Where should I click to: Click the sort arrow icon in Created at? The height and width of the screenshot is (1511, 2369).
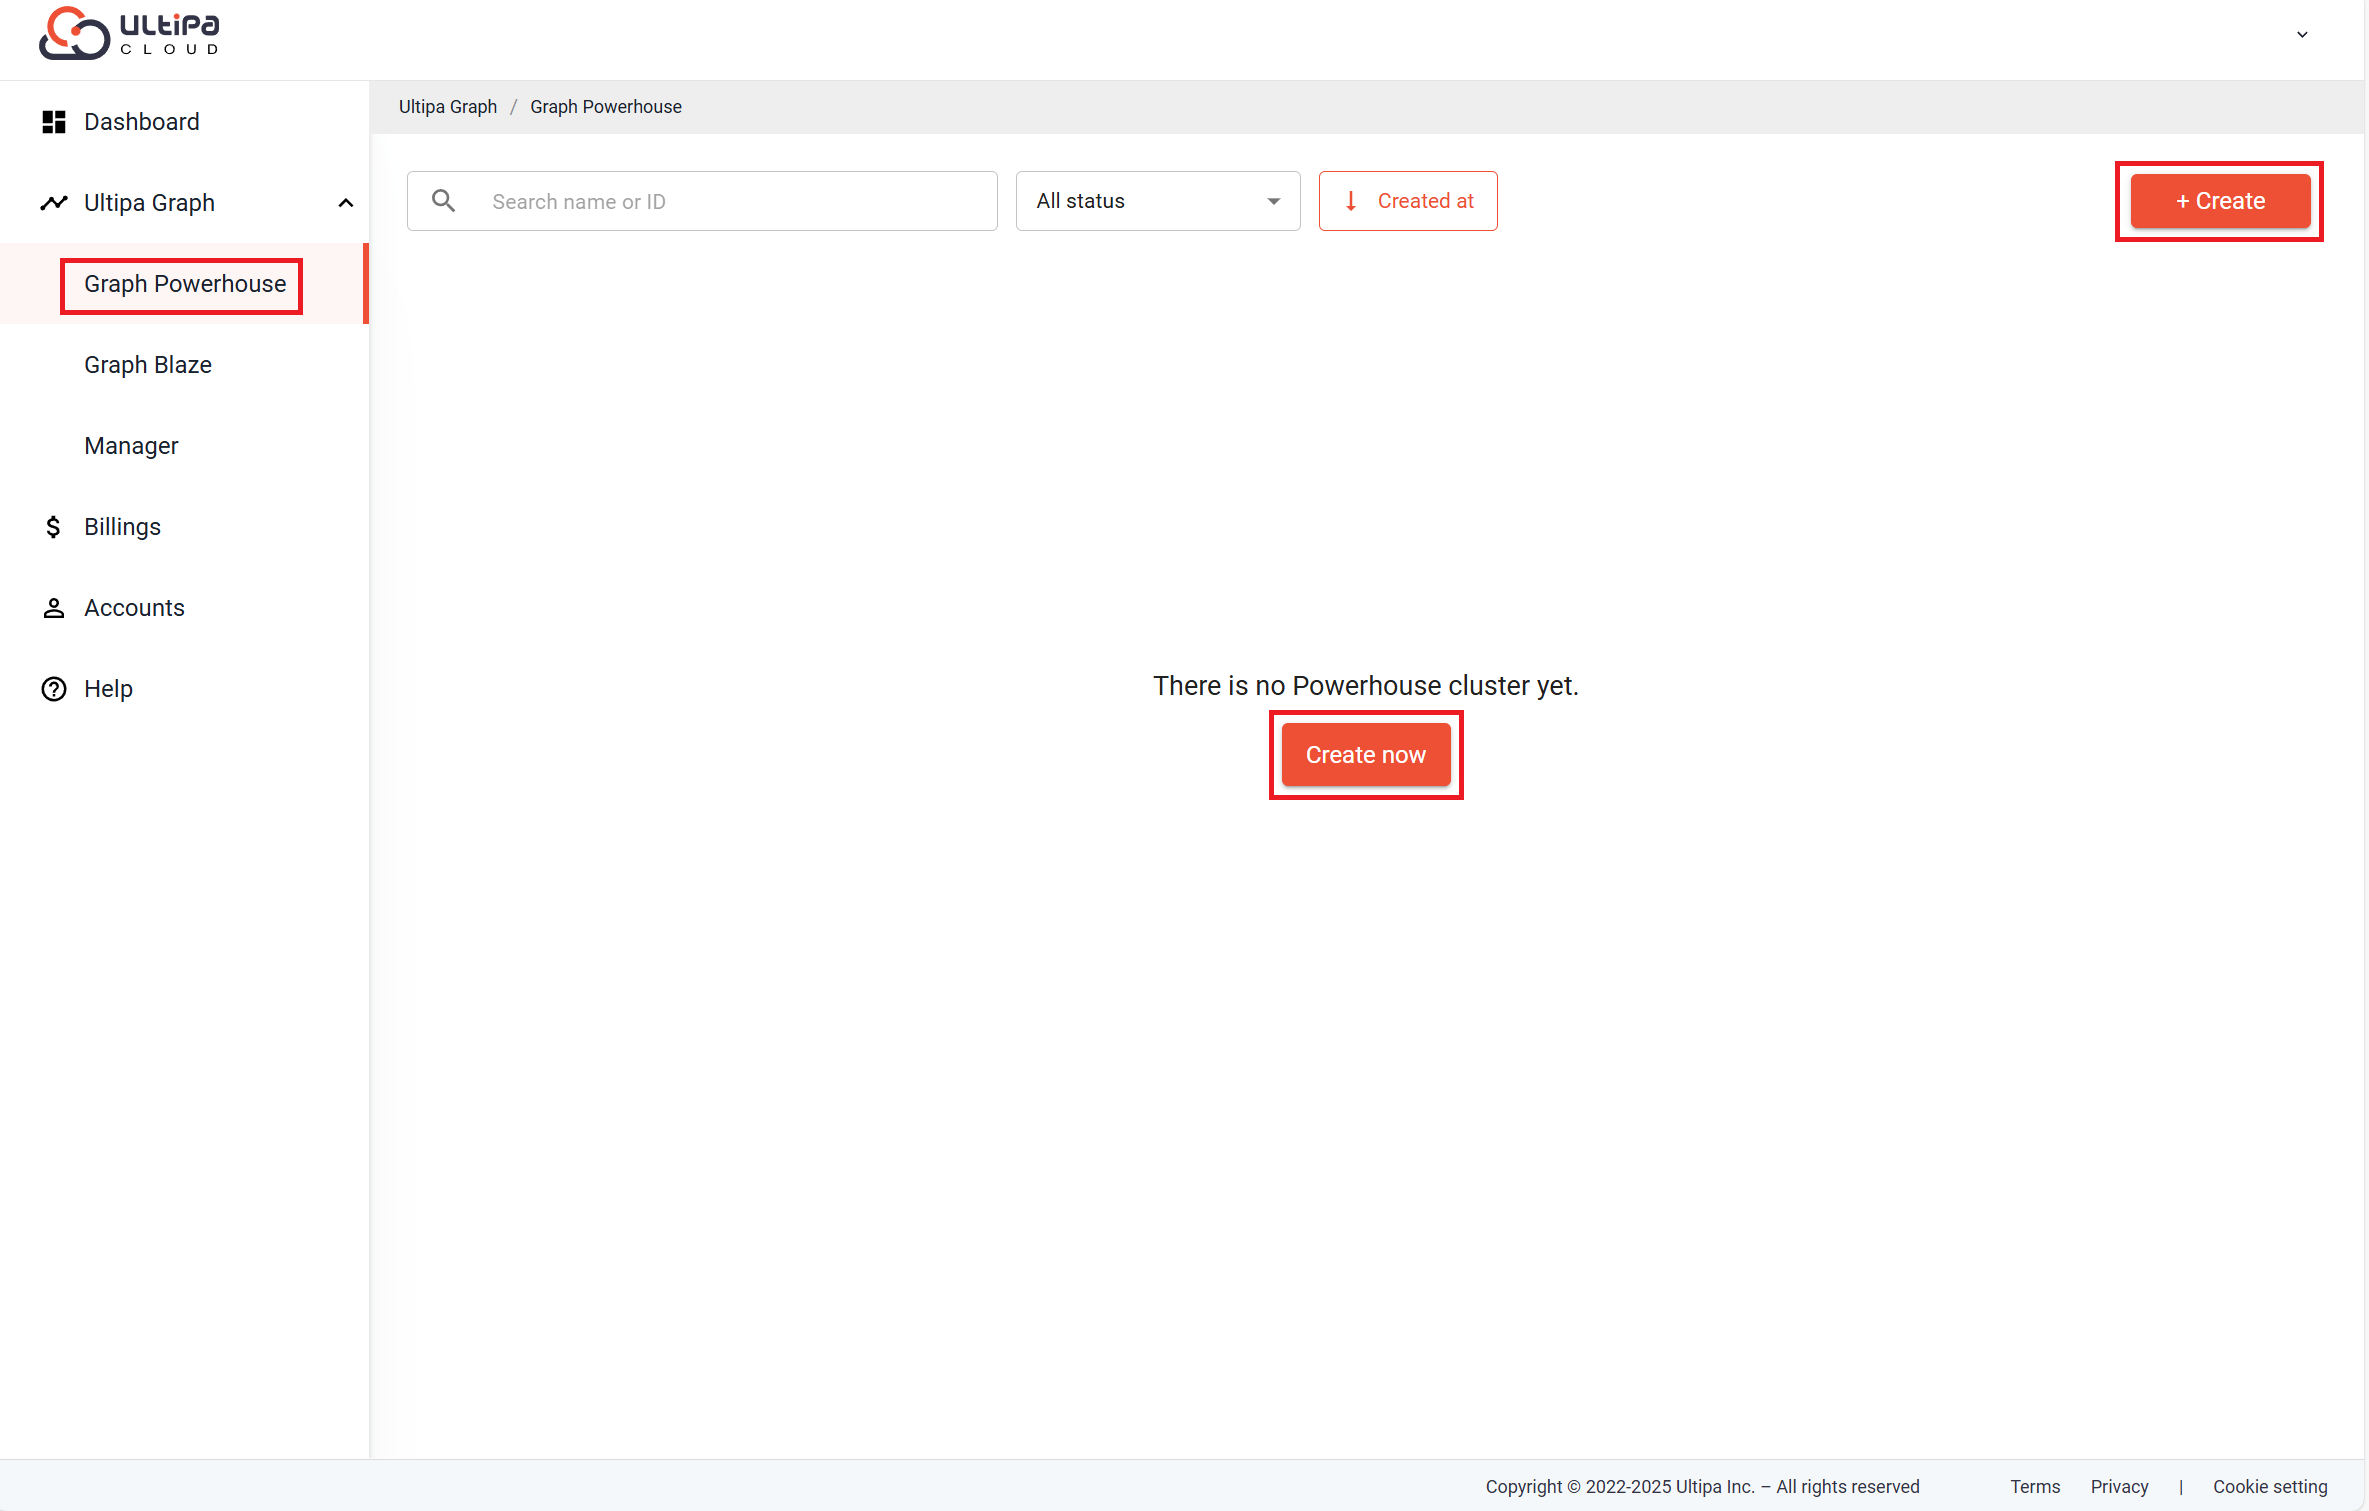pos(1351,201)
